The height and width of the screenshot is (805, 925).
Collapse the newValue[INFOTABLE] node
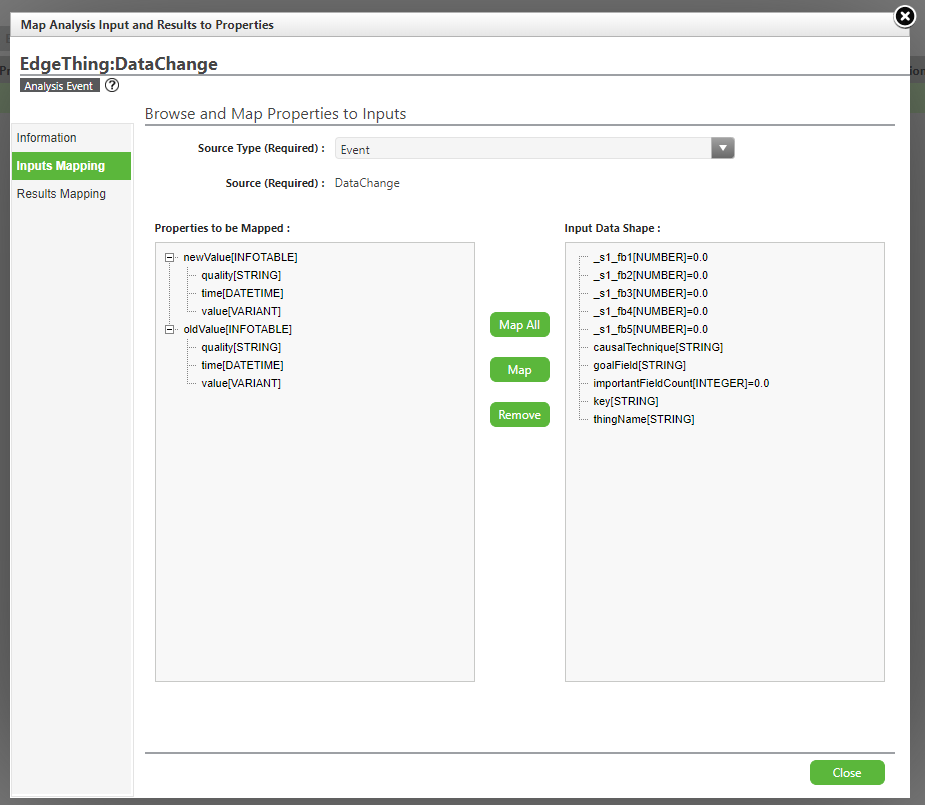tap(170, 257)
